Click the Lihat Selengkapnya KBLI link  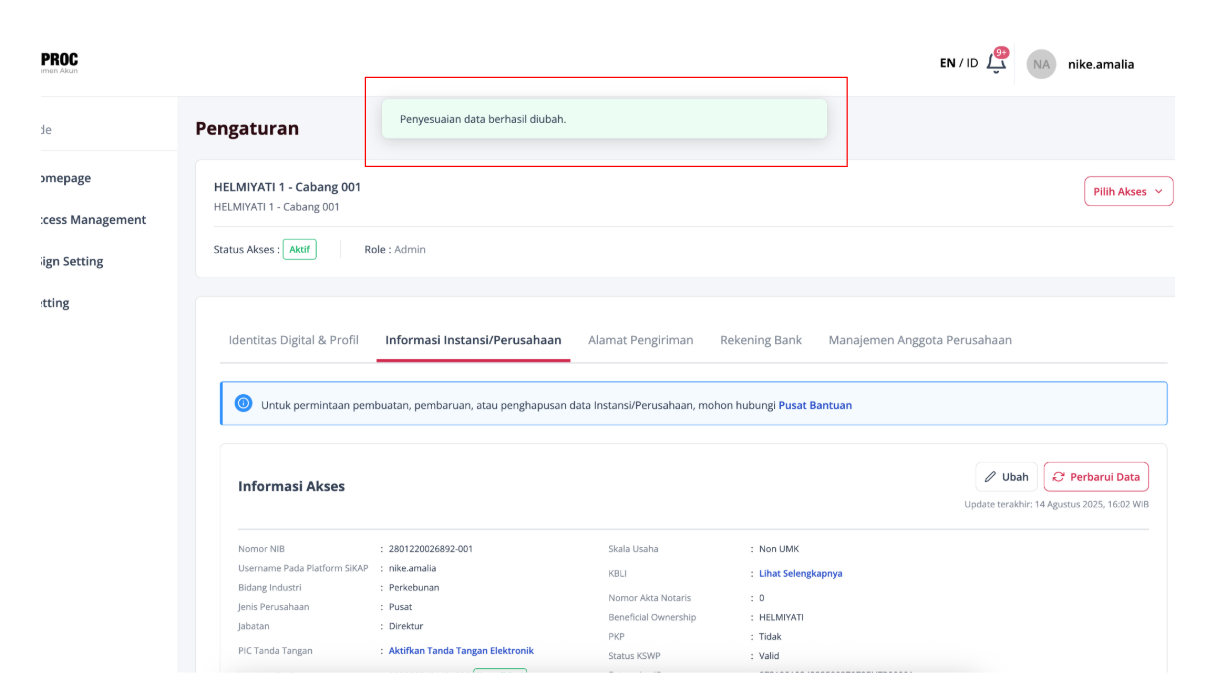click(800, 574)
